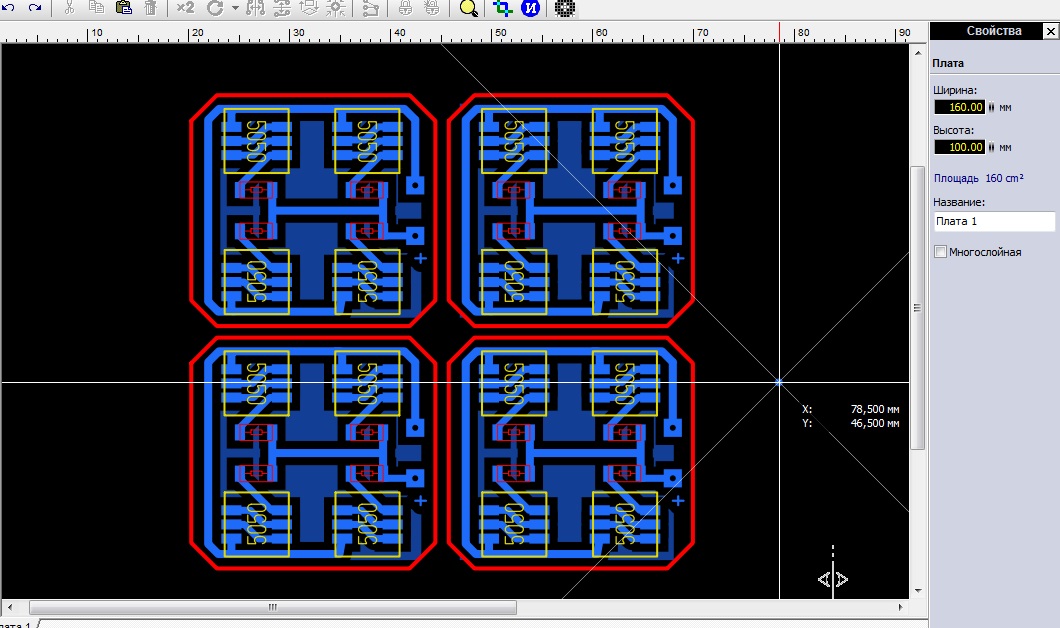Click the blue Info icon
Screen dimensions: 1060x628
(x=531, y=8)
